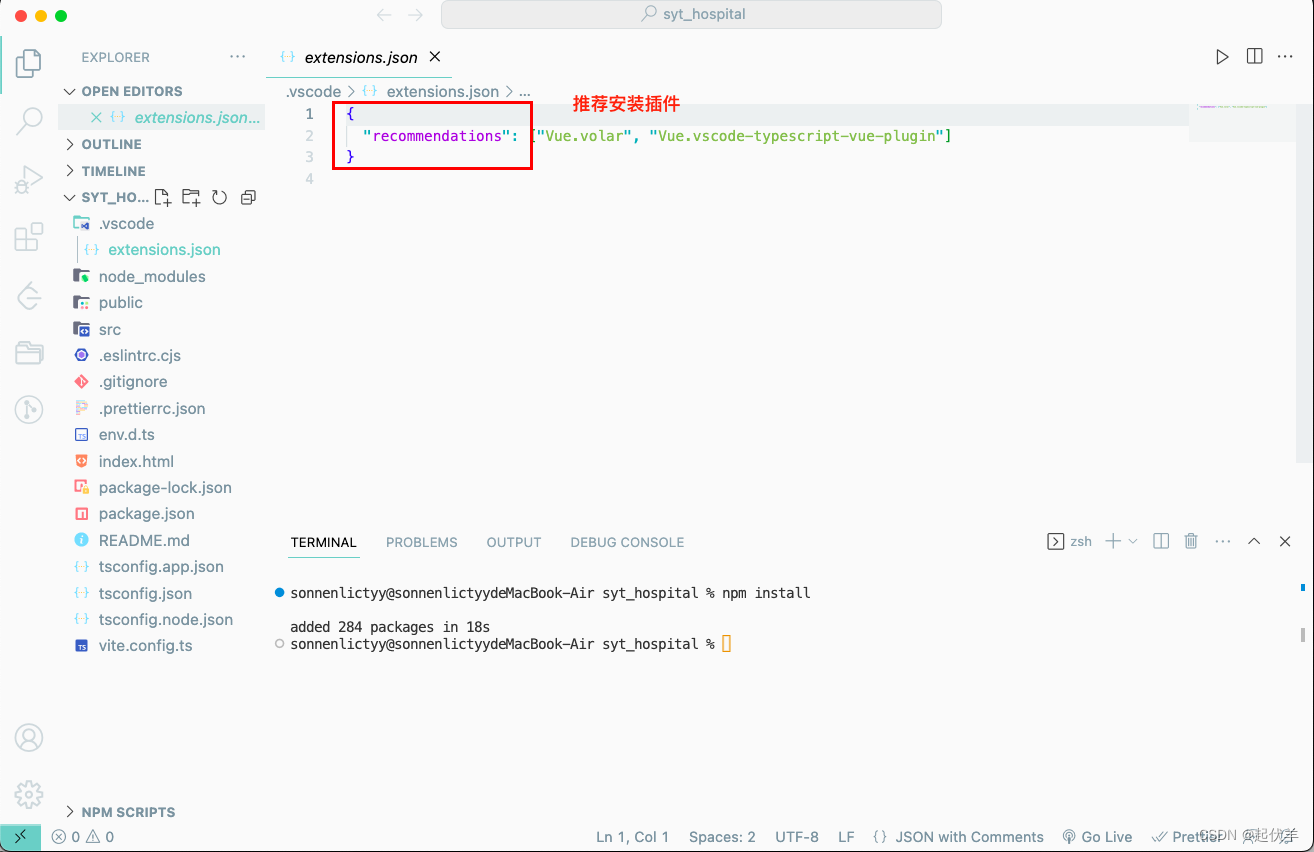This screenshot has width=1314, height=852.
Task: Collapse all folders in explorer
Action: pyautogui.click(x=249, y=197)
